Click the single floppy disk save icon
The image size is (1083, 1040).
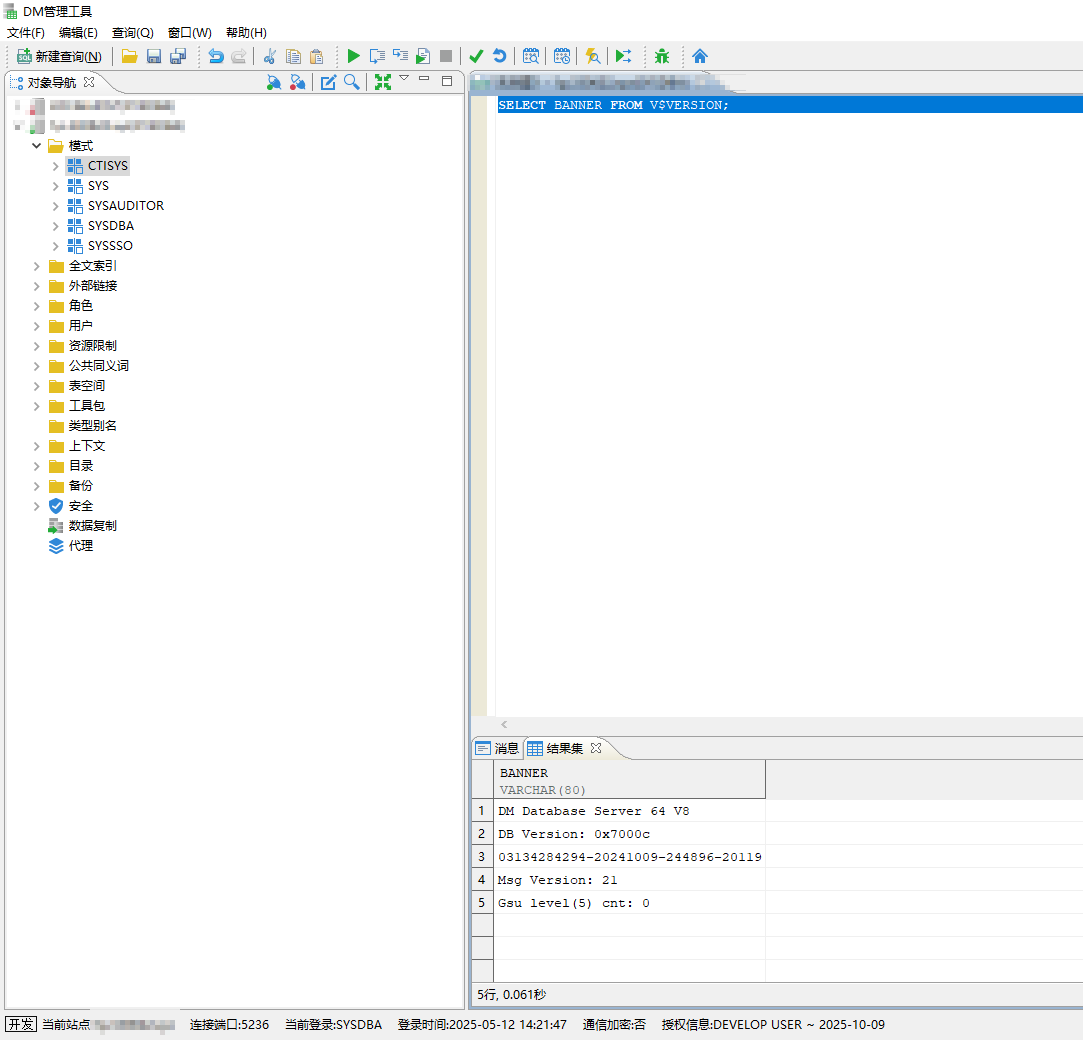click(x=154, y=57)
